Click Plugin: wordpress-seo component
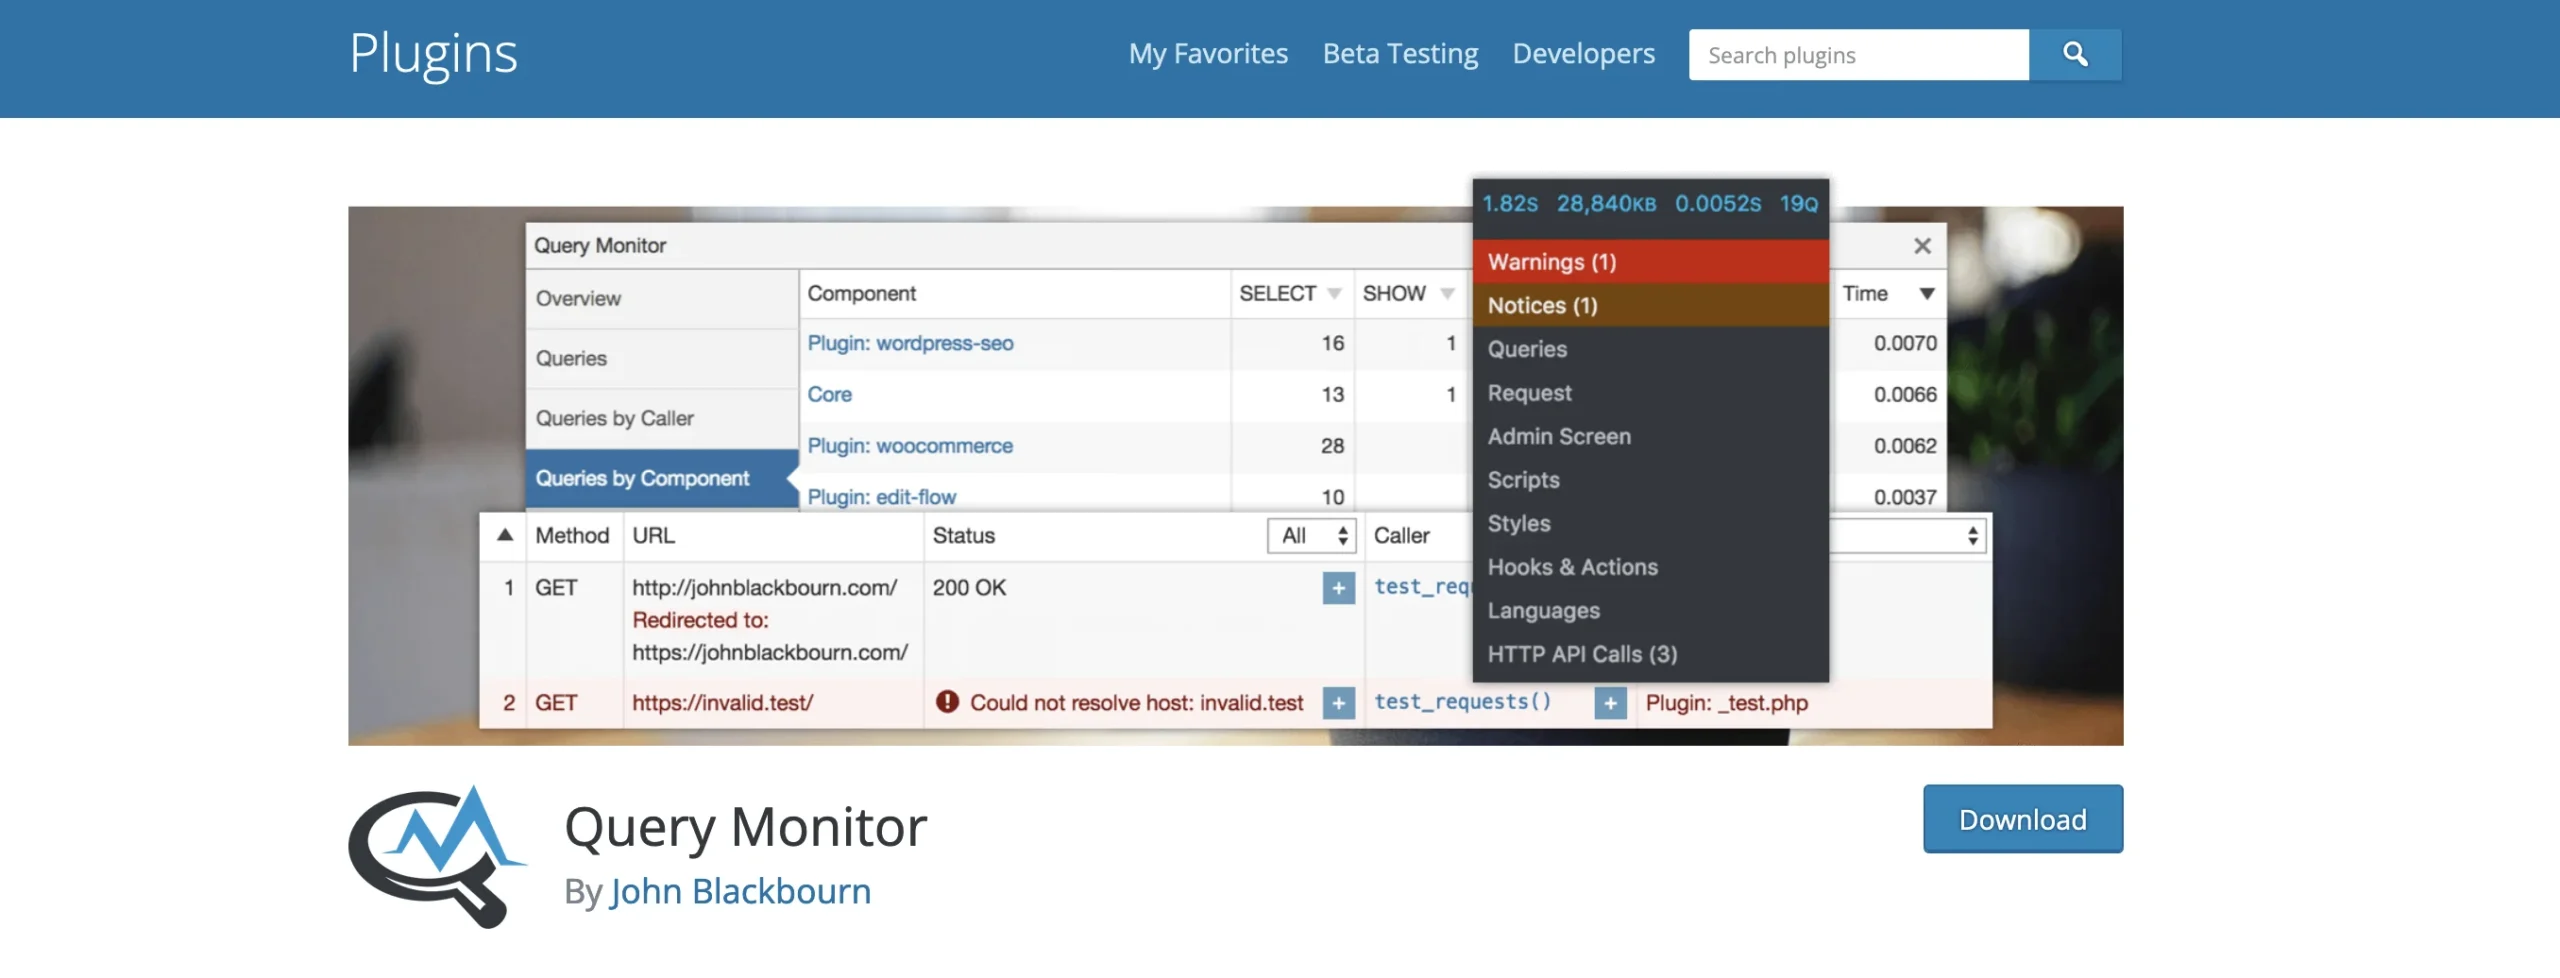This screenshot has width=2560, height=978. click(x=910, y=343)
